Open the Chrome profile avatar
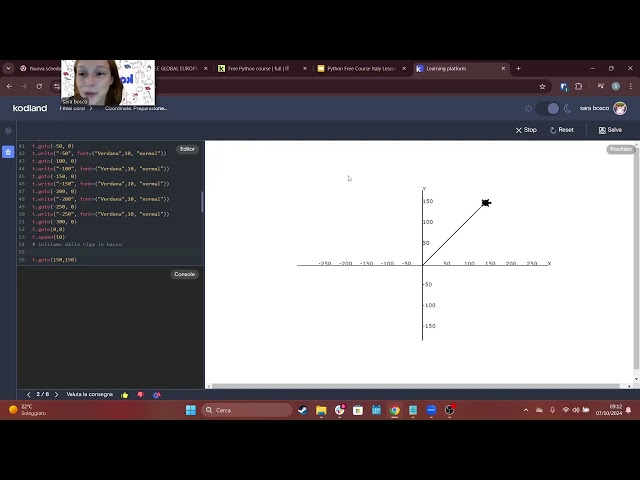This screenshot has height=480, width=640. (616, 87)
